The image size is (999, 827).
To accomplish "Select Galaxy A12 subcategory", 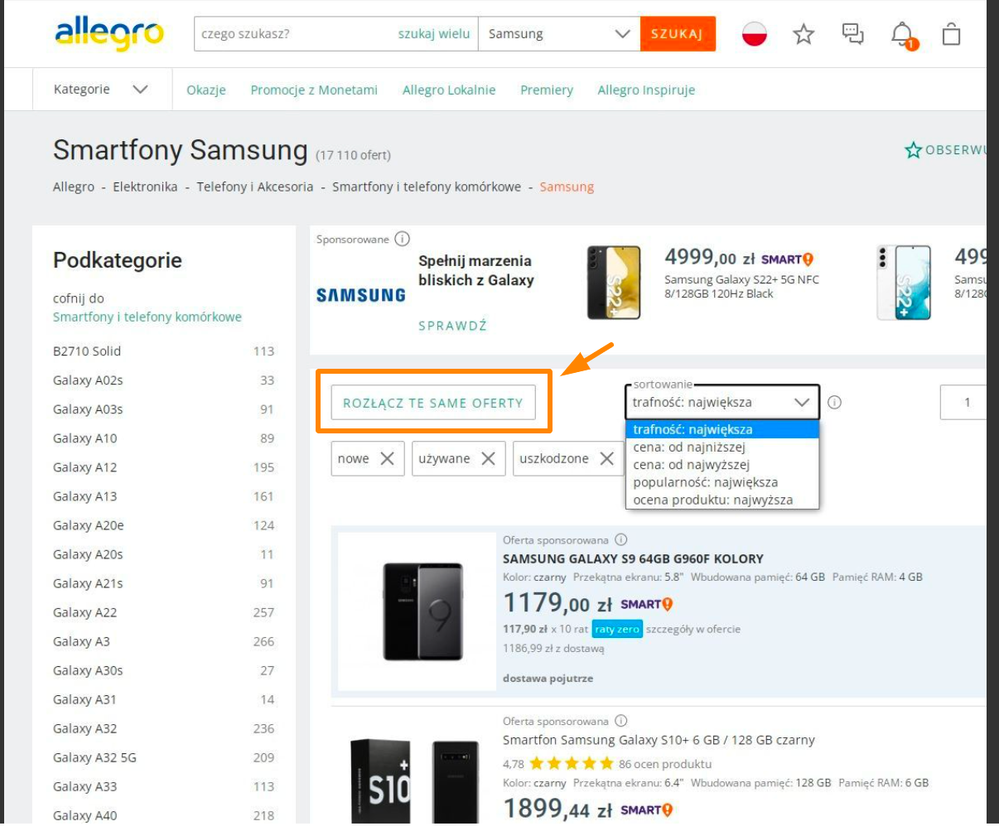I will click(85, 467).
